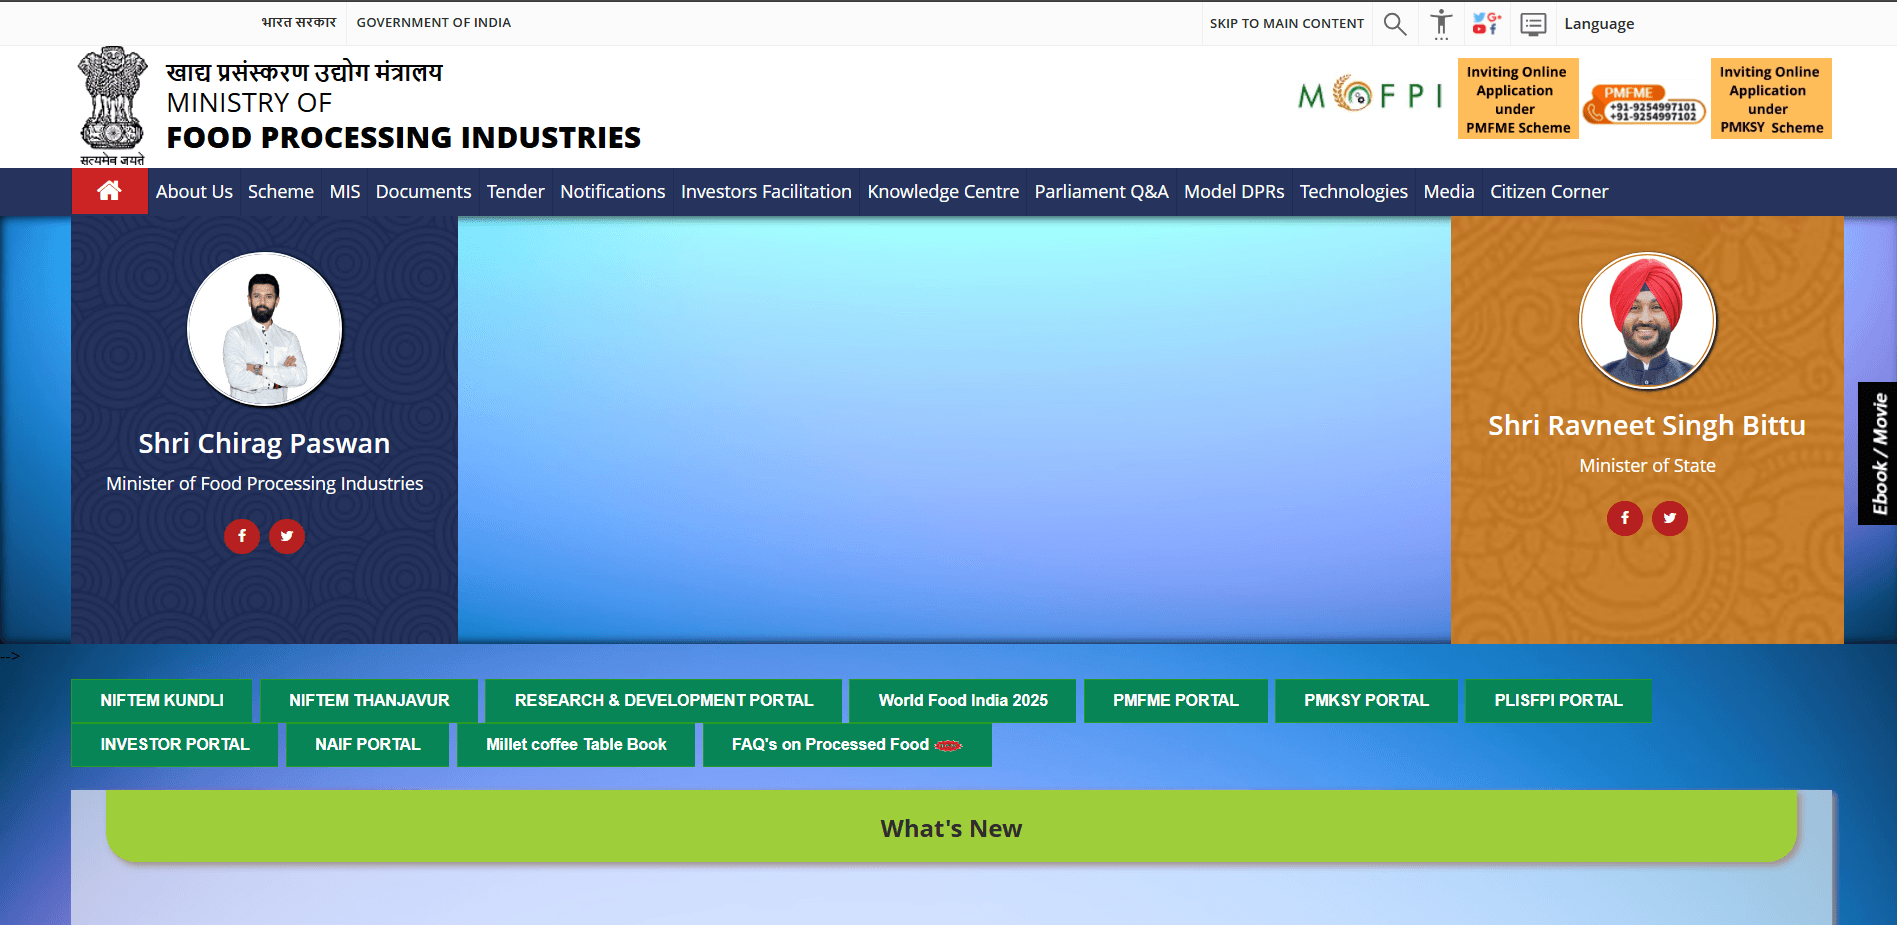This screenshot has width=1897, height=925.
Task: Open the Scheme menu
Action: coord(281,191)
